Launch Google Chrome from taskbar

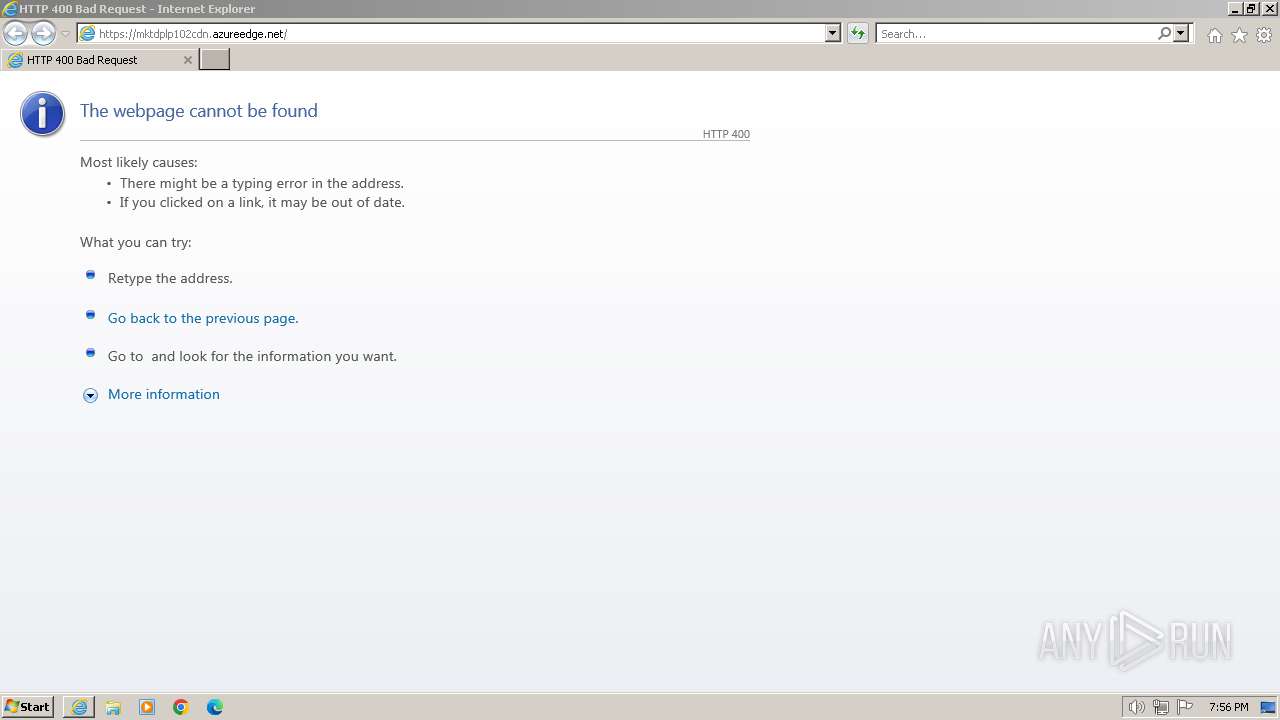[181, 707]
